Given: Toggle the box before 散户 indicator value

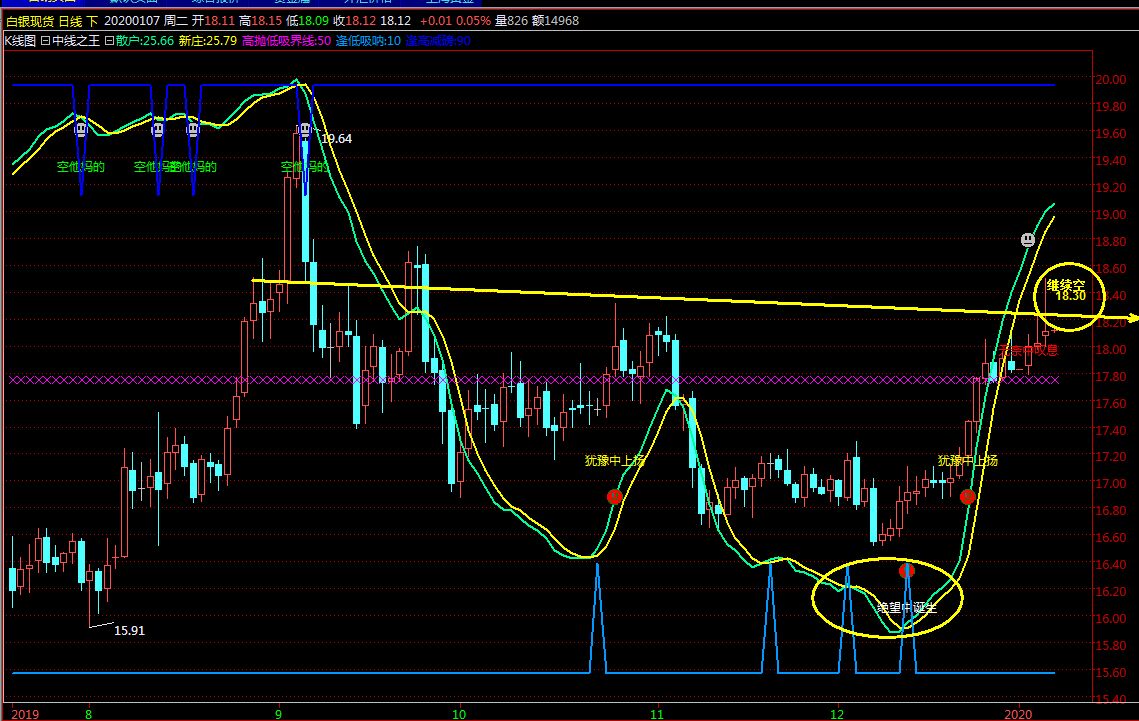Looking at the screenshot, I should click(x=109, y=41).
